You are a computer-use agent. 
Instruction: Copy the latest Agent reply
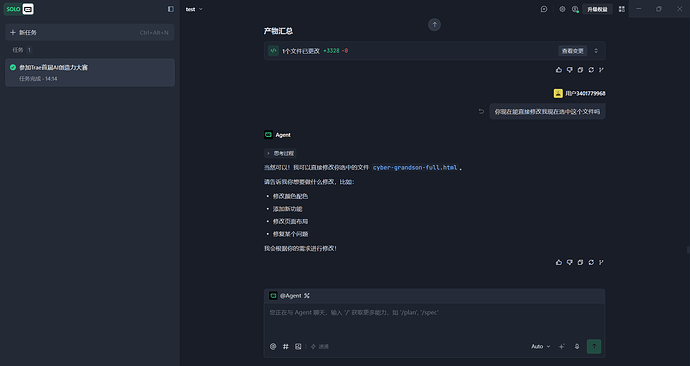580,262
